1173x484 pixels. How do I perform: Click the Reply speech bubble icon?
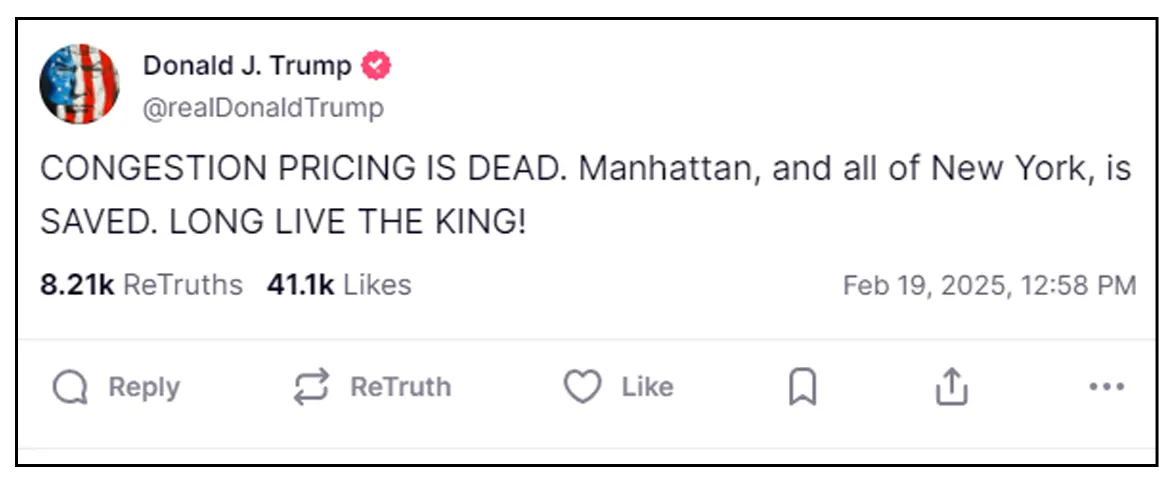[70, 387]
